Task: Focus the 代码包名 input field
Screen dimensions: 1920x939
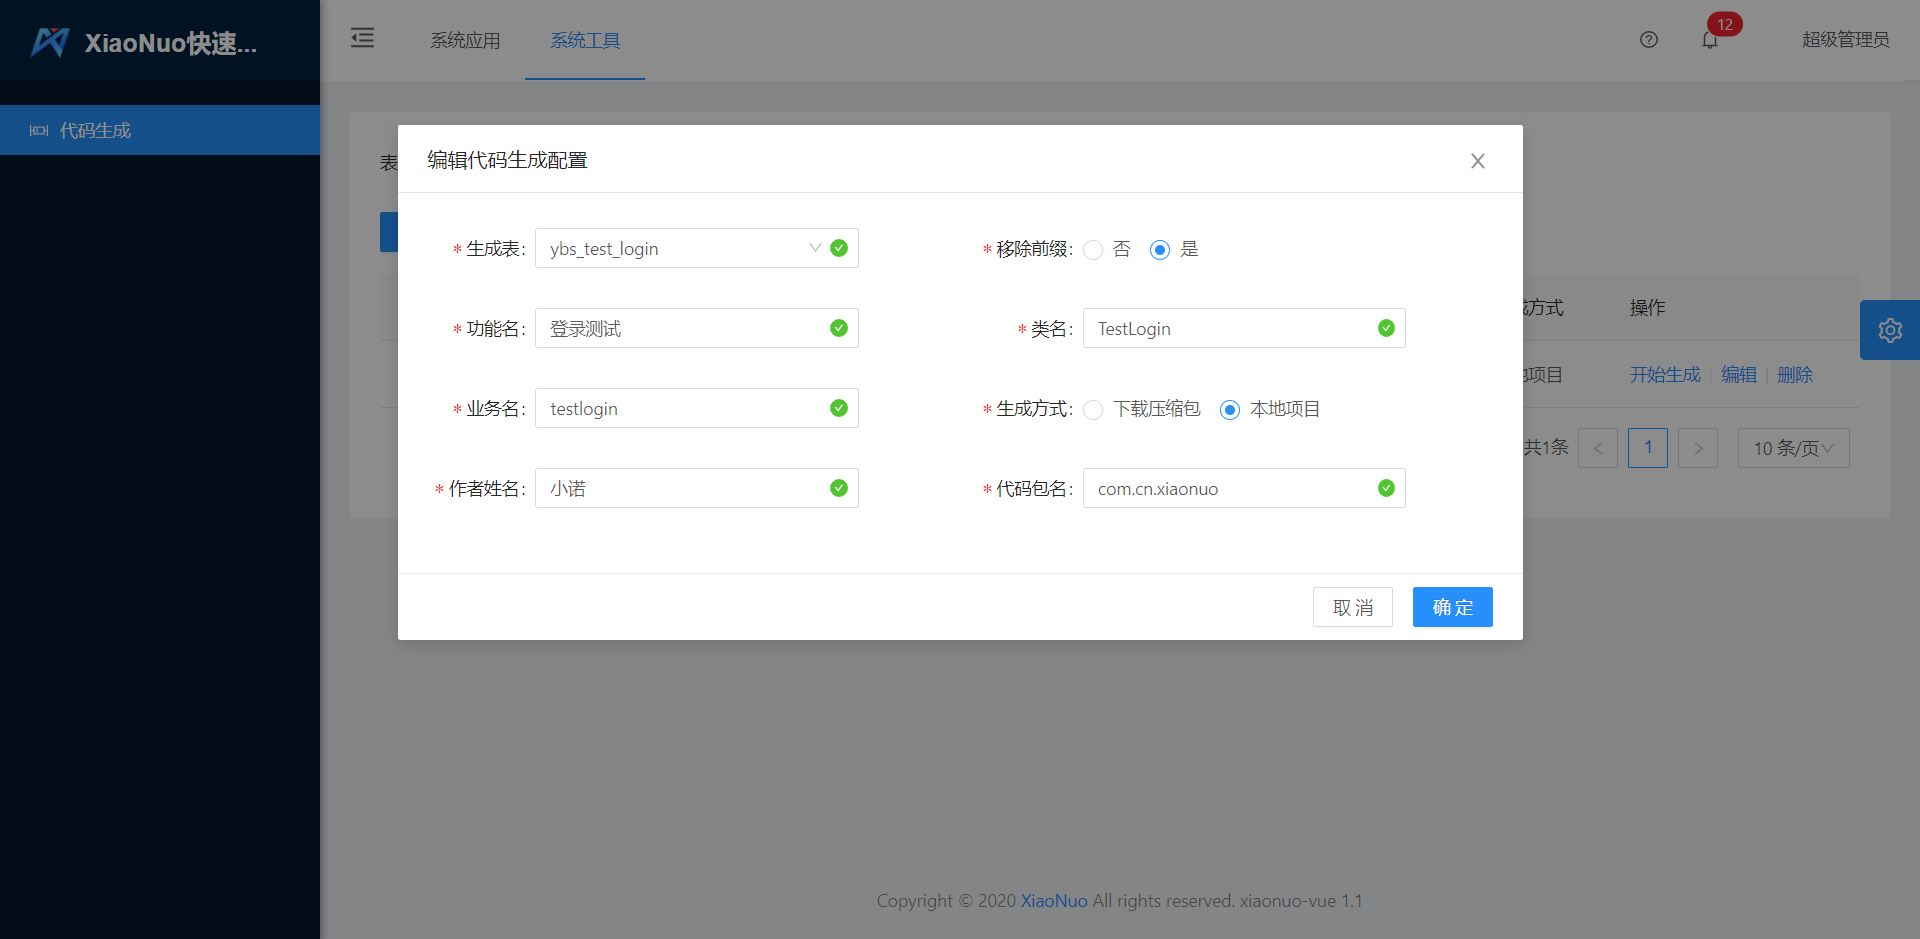Action: 1244,488
